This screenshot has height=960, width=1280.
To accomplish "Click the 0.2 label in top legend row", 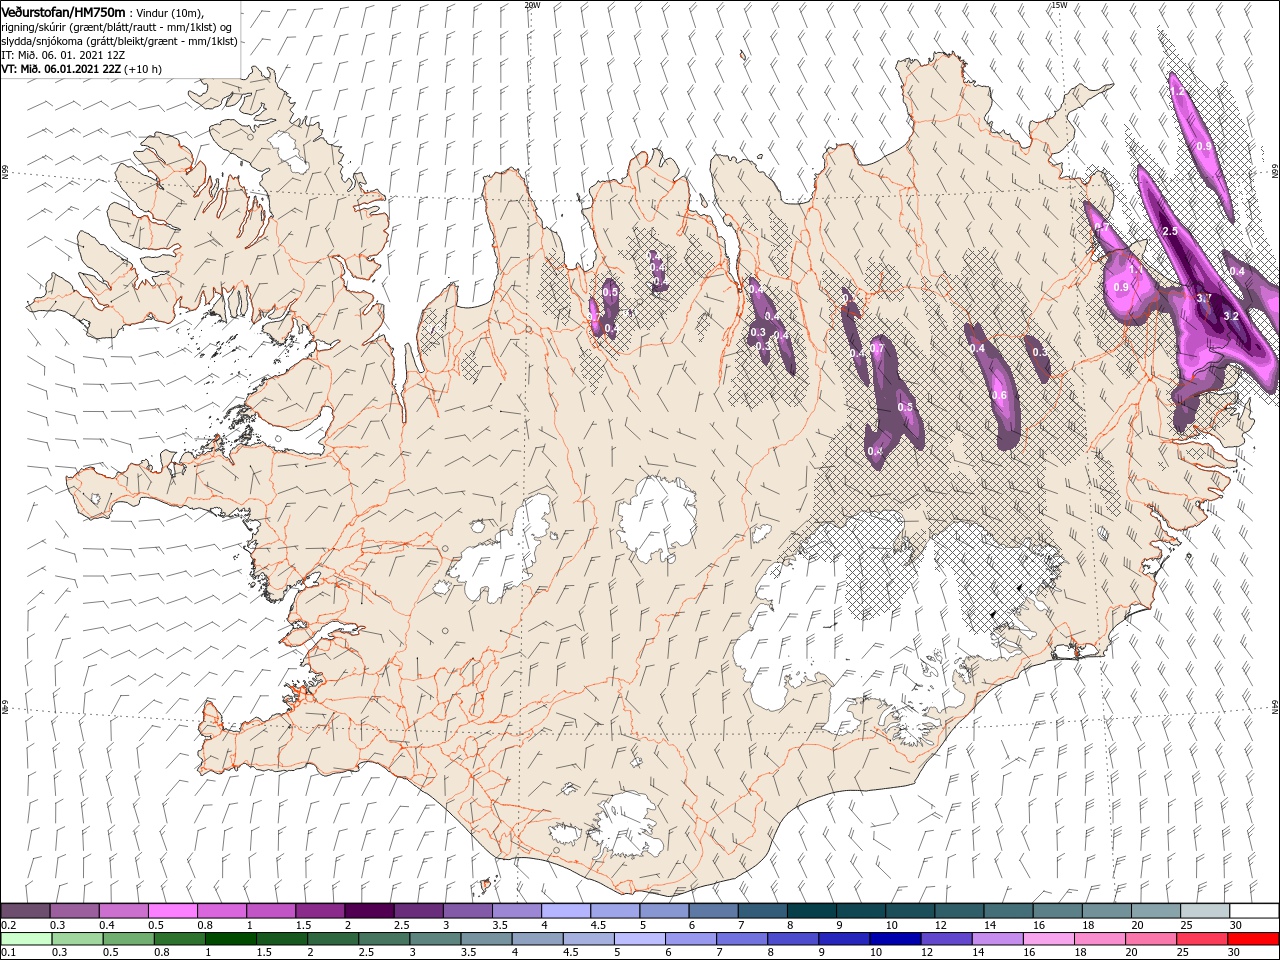I will tap(8, 925).
